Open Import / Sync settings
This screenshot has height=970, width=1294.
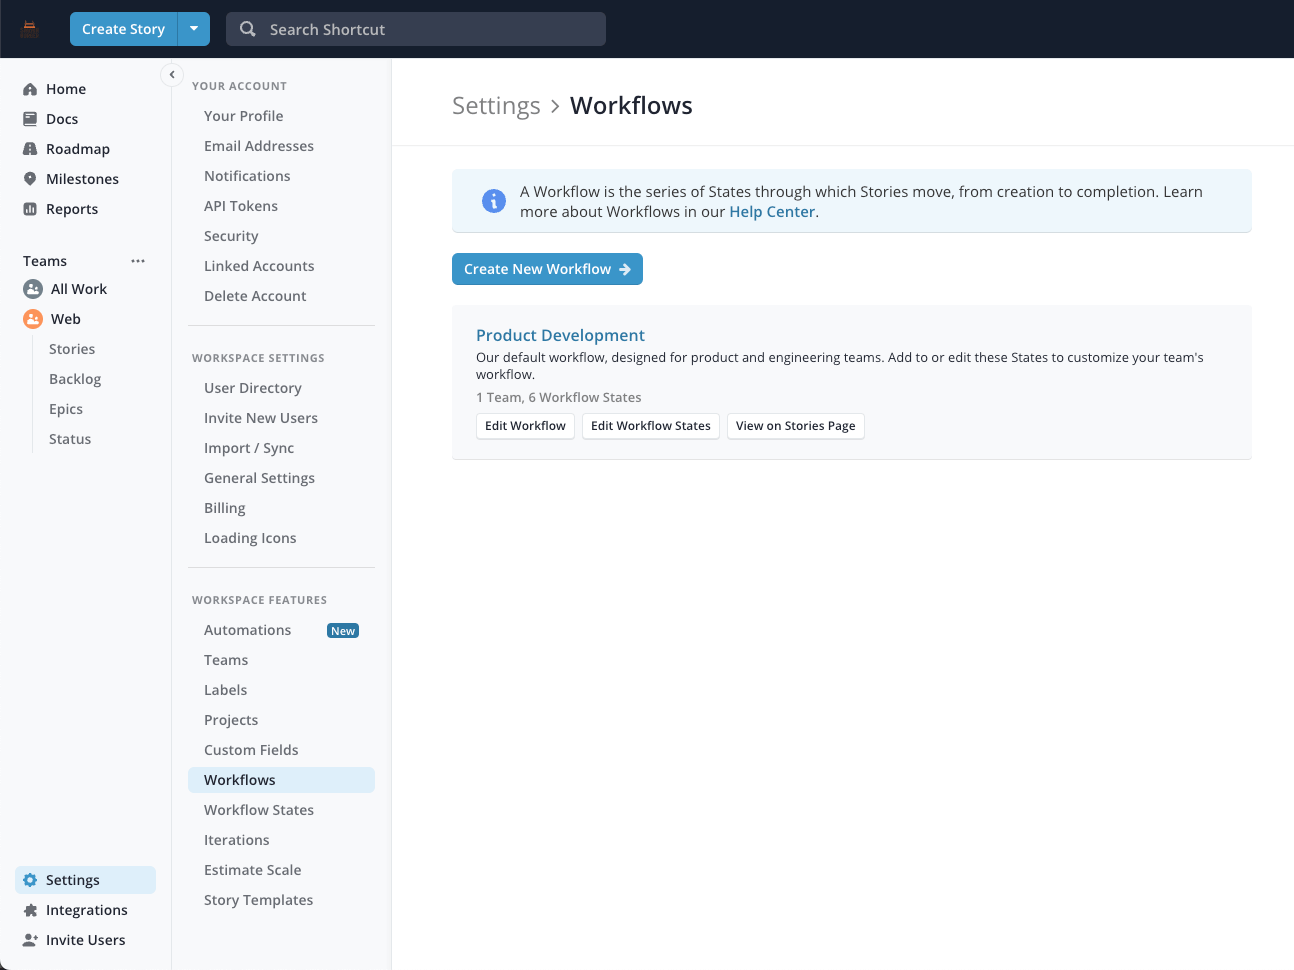coord(249,448)
